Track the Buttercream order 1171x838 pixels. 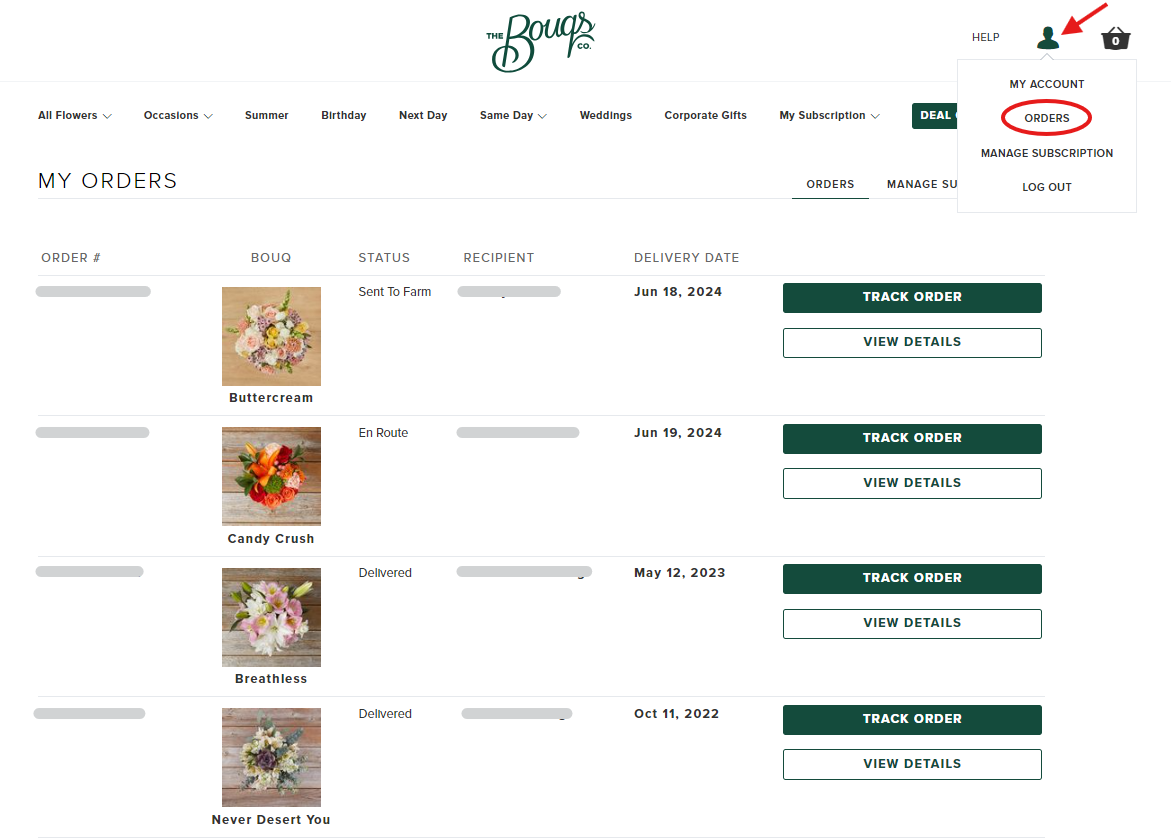912,297
